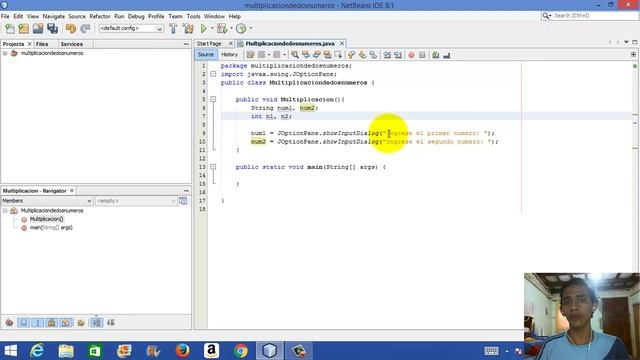Click the Find Selection magnifier icon

(295, 55)
